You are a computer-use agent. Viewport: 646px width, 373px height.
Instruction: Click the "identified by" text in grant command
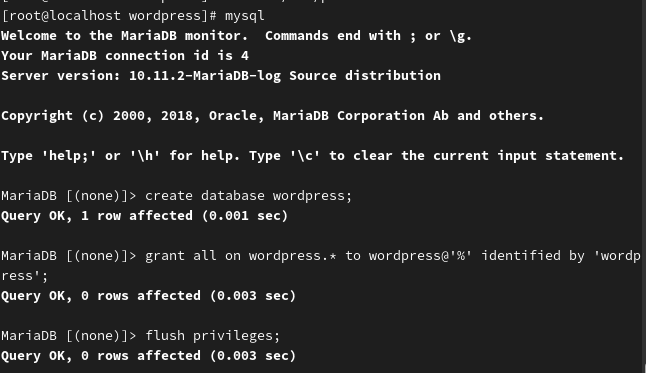(533, 256)
